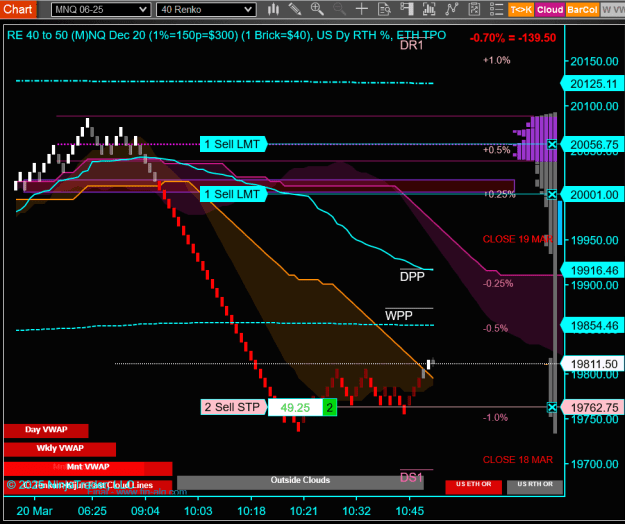This screenshot has width=625, height=524.
Task: Open chart properties list icon
Action: (497, 9)
